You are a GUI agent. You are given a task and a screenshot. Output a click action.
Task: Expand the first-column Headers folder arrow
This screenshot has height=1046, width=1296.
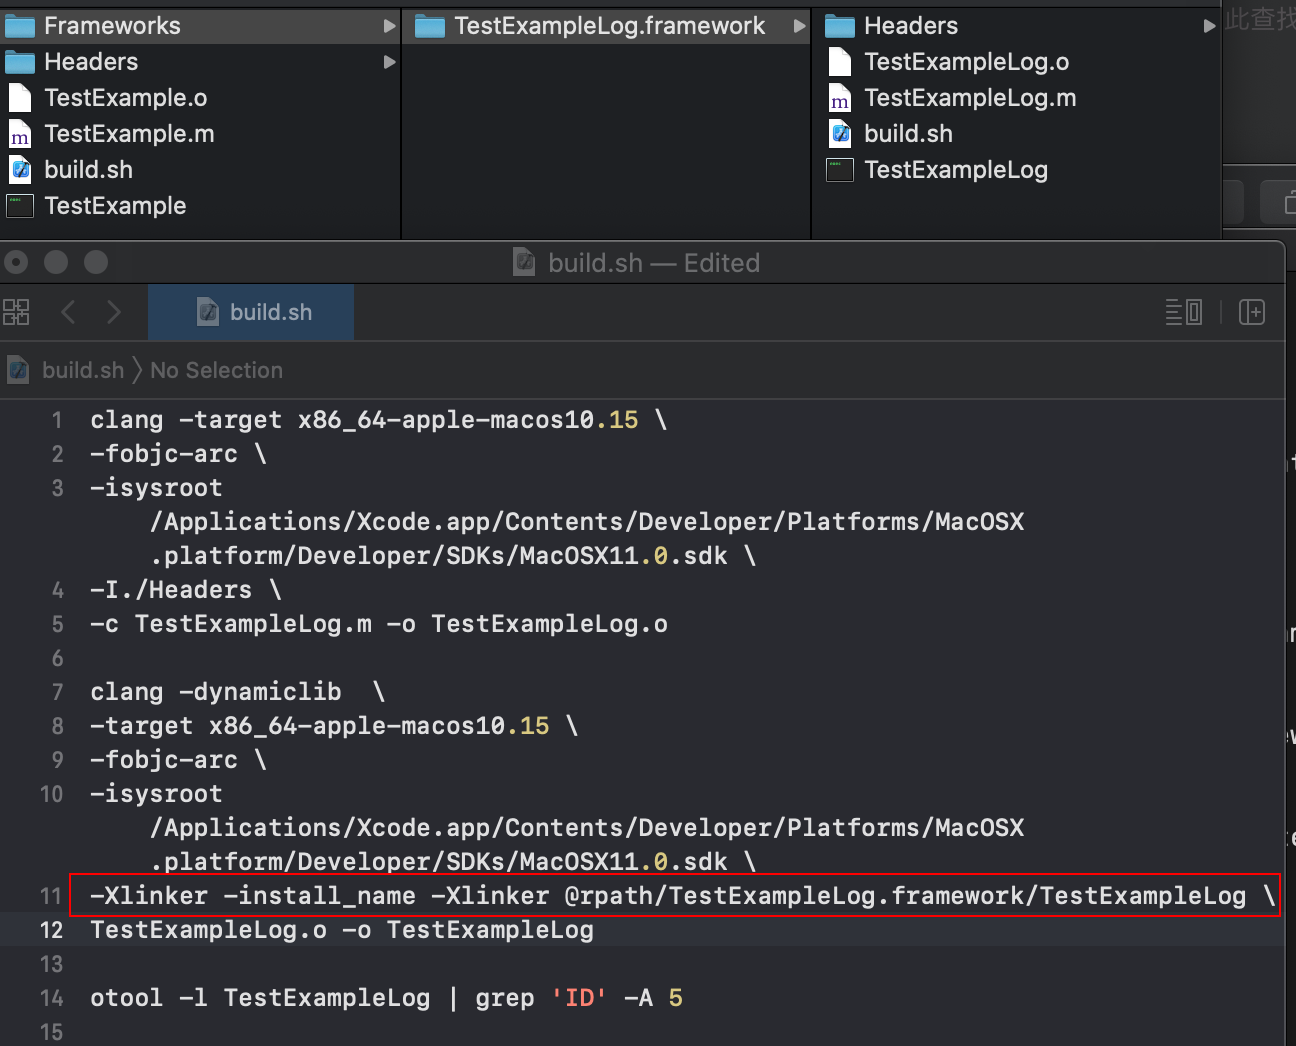pos(390,62)
